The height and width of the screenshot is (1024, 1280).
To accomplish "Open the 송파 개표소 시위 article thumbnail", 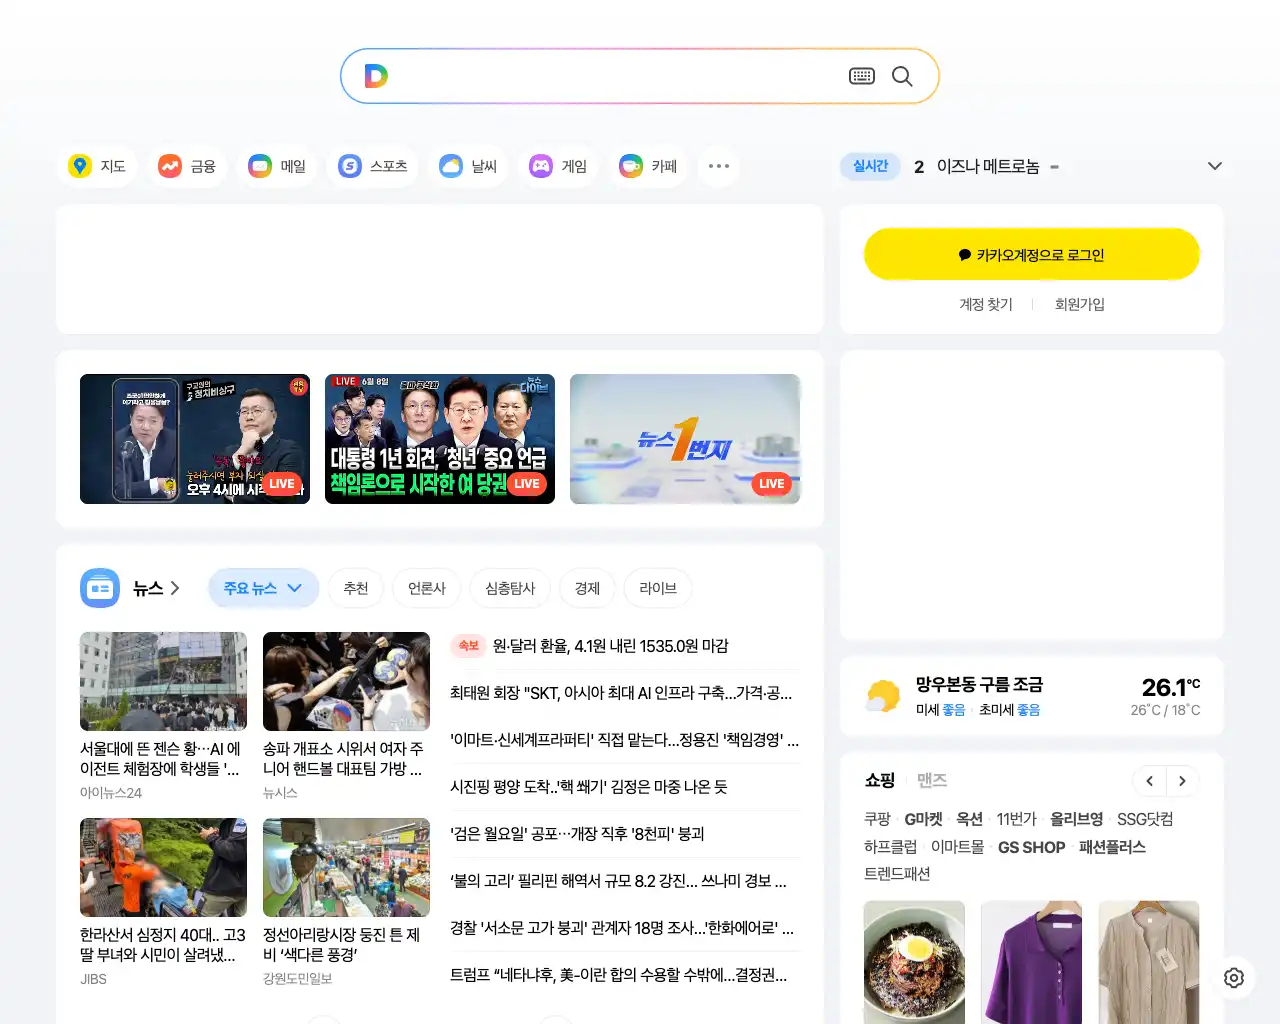I will click(x=346, y=681).
